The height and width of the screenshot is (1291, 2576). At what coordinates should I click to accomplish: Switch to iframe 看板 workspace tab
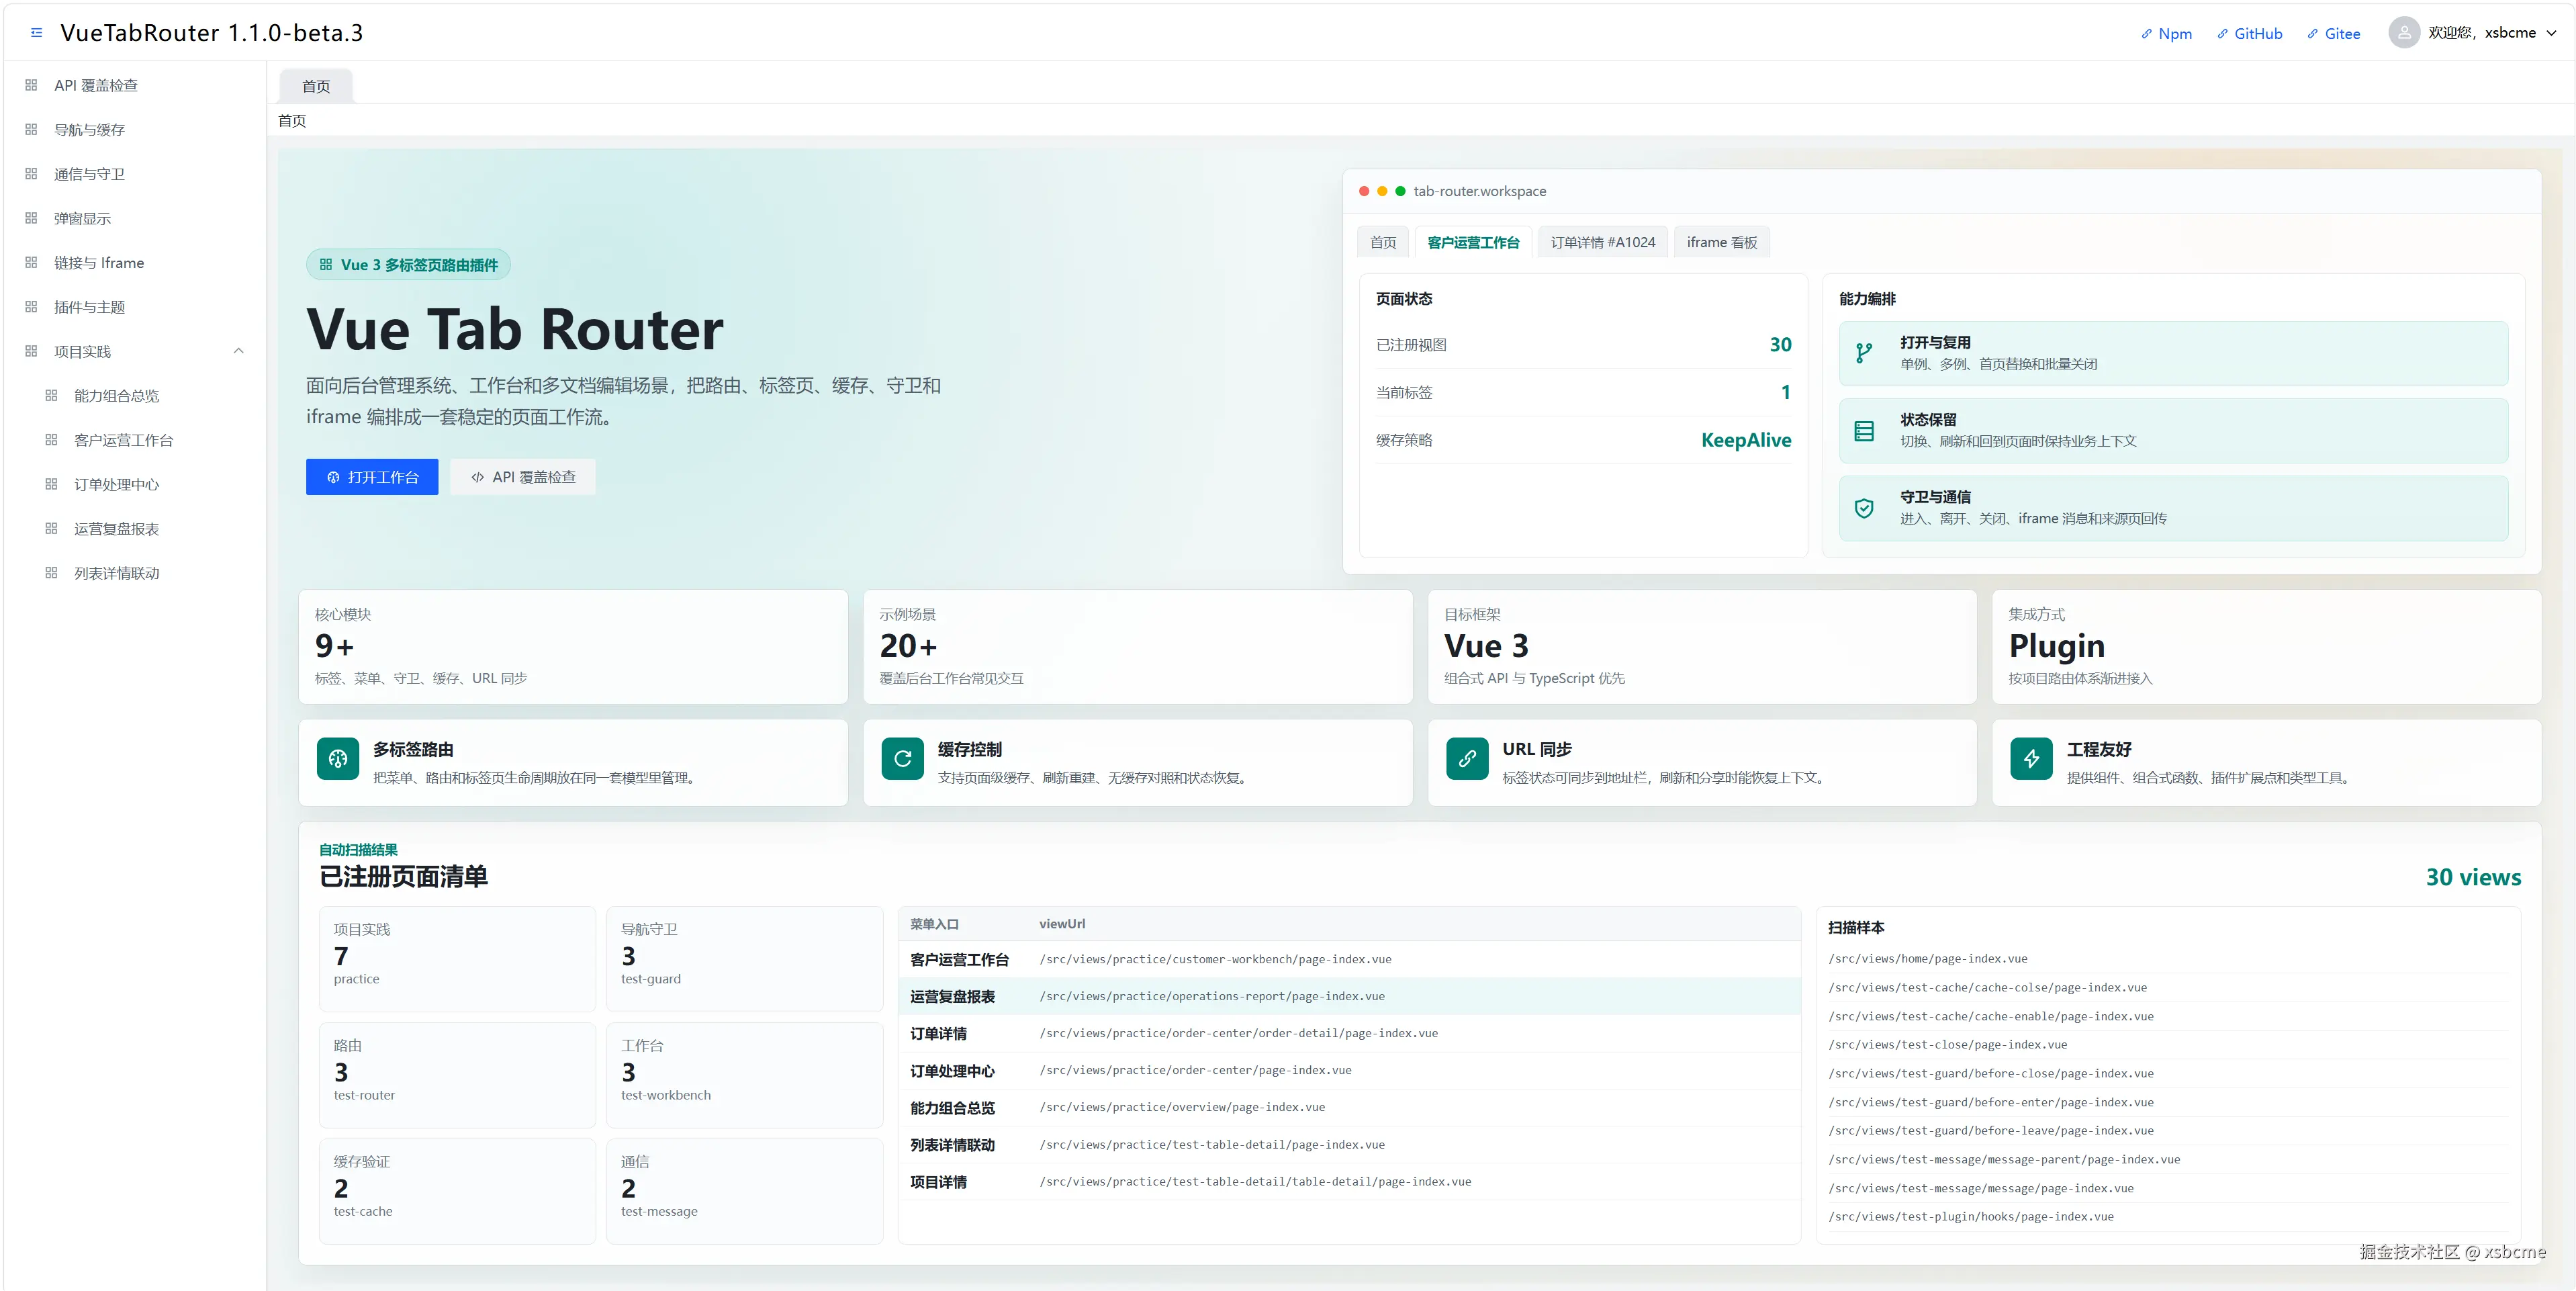tap(1721, 242)
